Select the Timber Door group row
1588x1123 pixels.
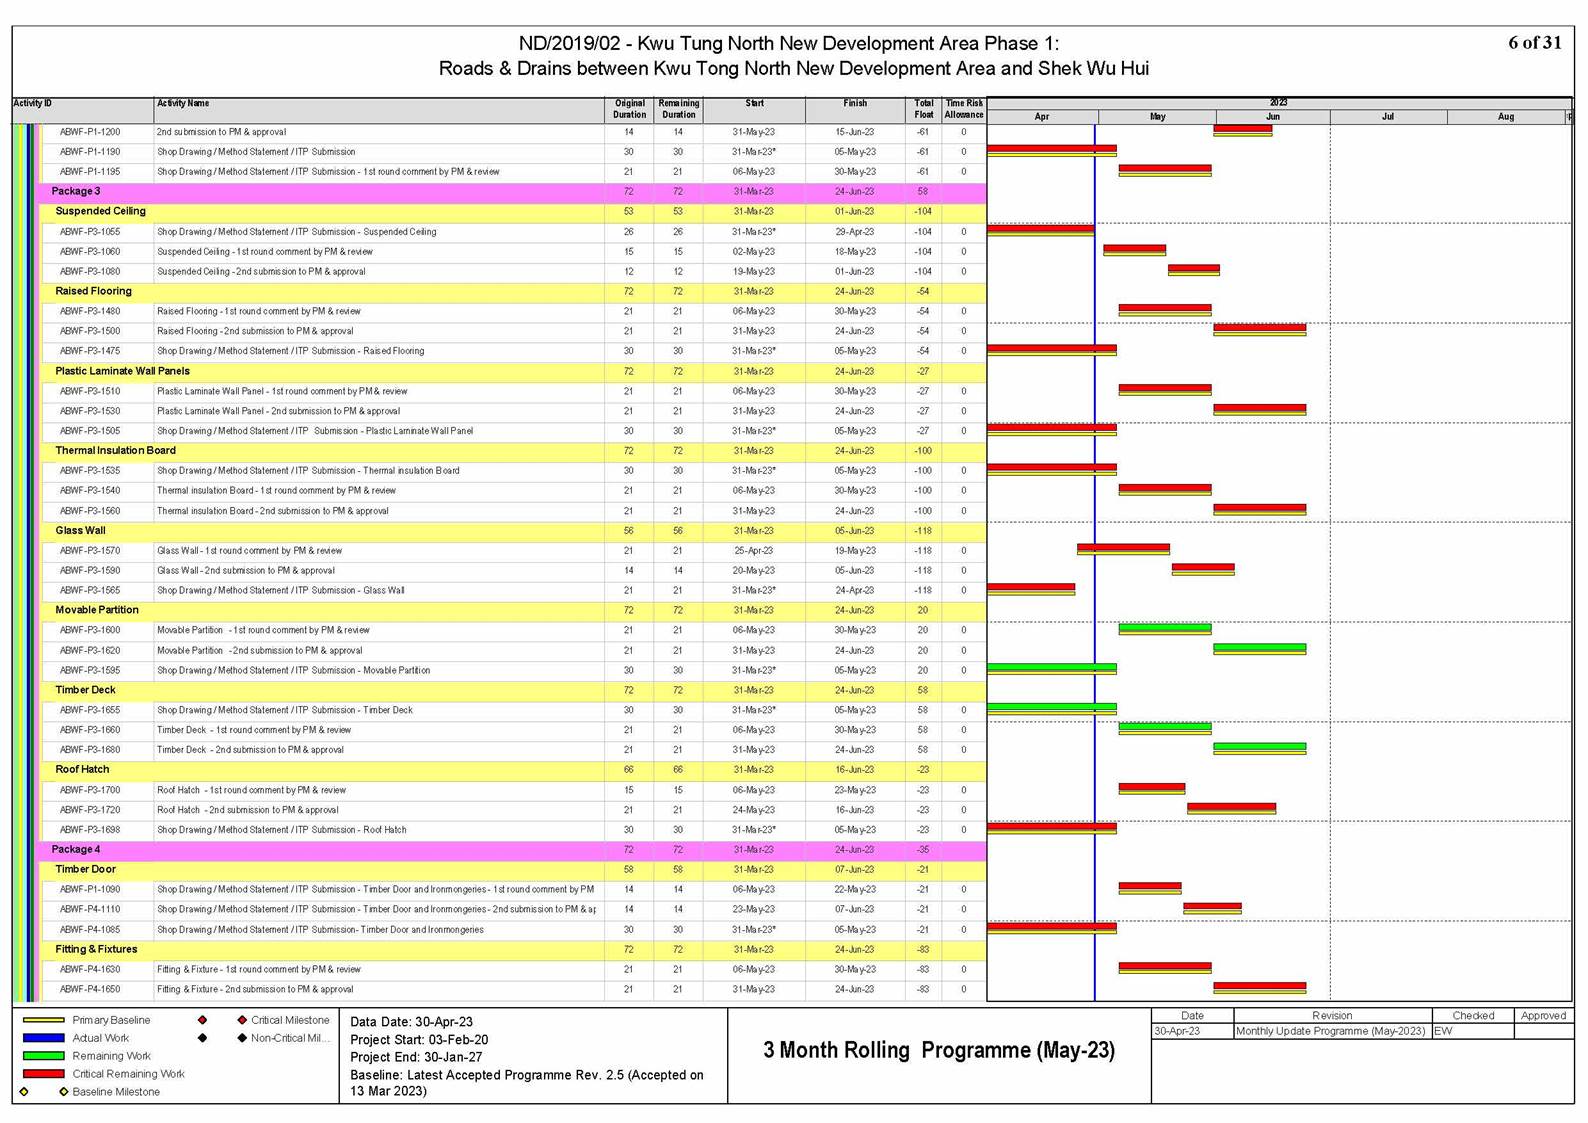click(x=514, y=869)
